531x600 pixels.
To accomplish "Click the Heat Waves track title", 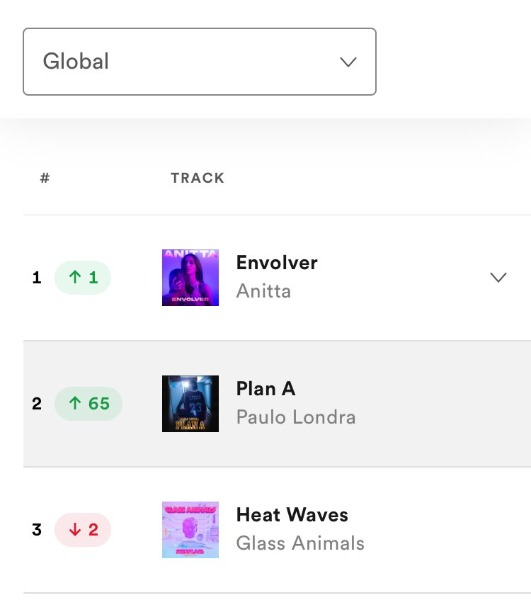I will coord(292,515).
